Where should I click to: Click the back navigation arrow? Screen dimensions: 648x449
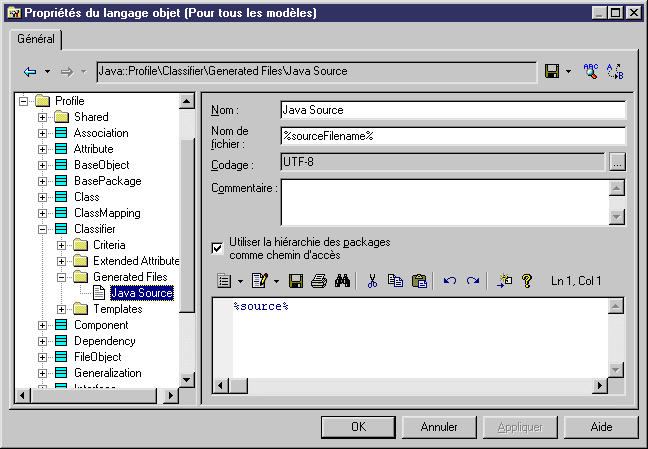pos(30,72)
